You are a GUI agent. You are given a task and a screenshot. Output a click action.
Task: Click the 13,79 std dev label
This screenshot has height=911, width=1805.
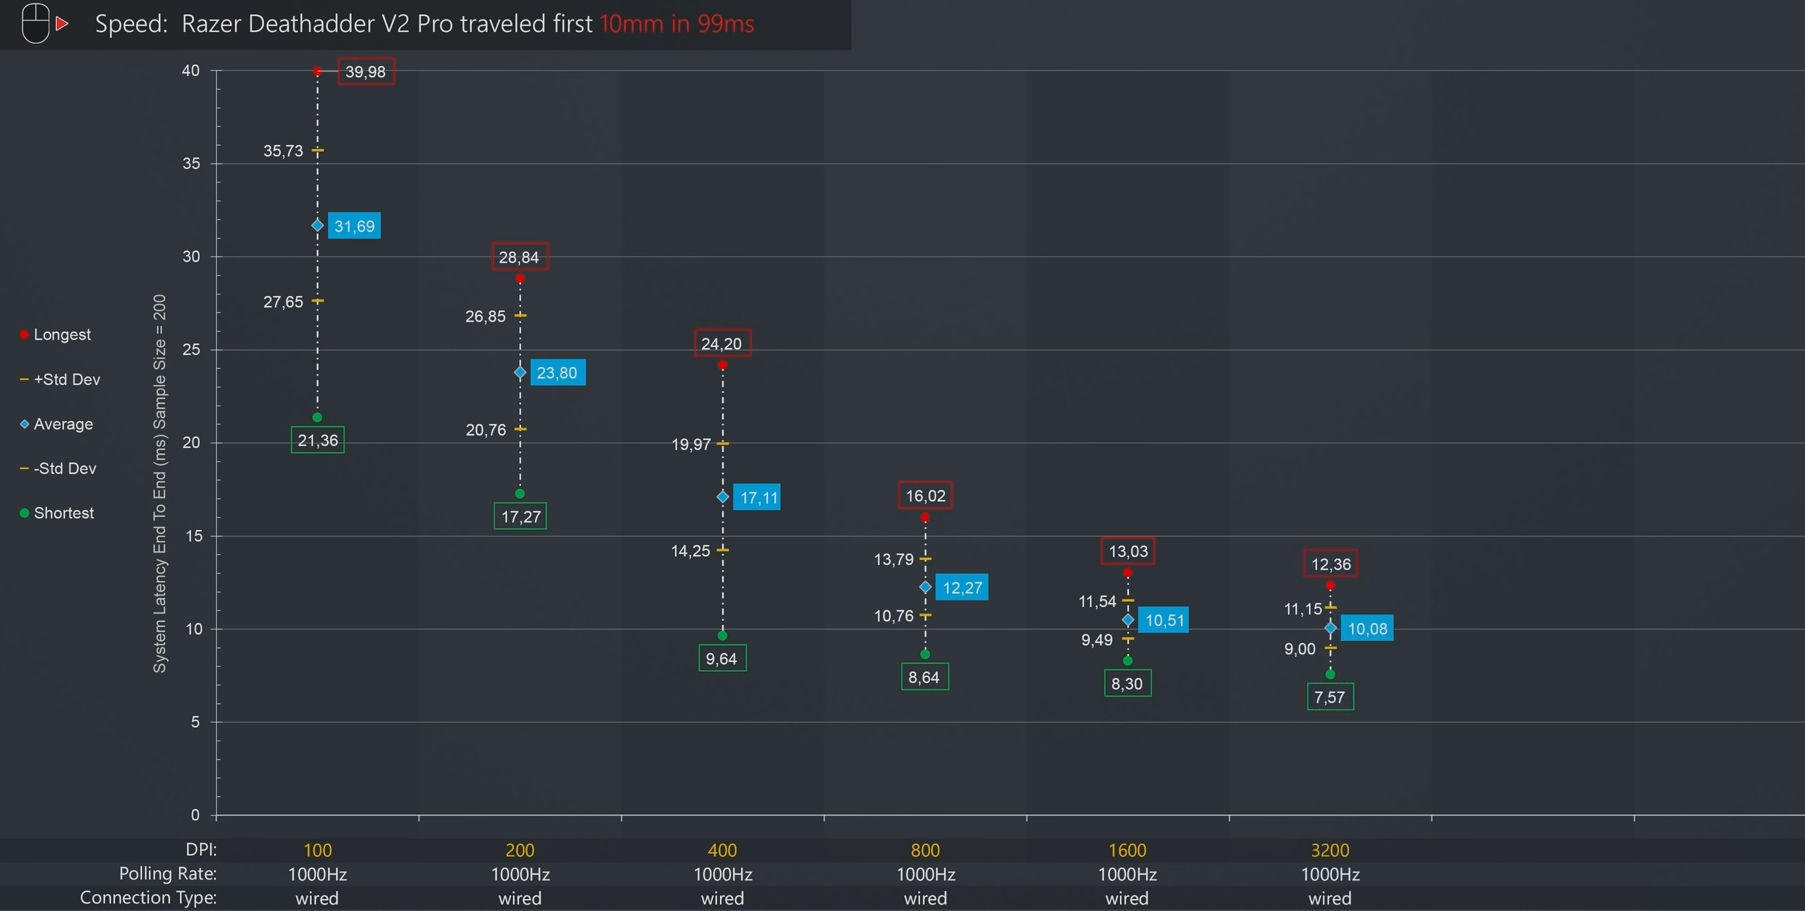894,560
